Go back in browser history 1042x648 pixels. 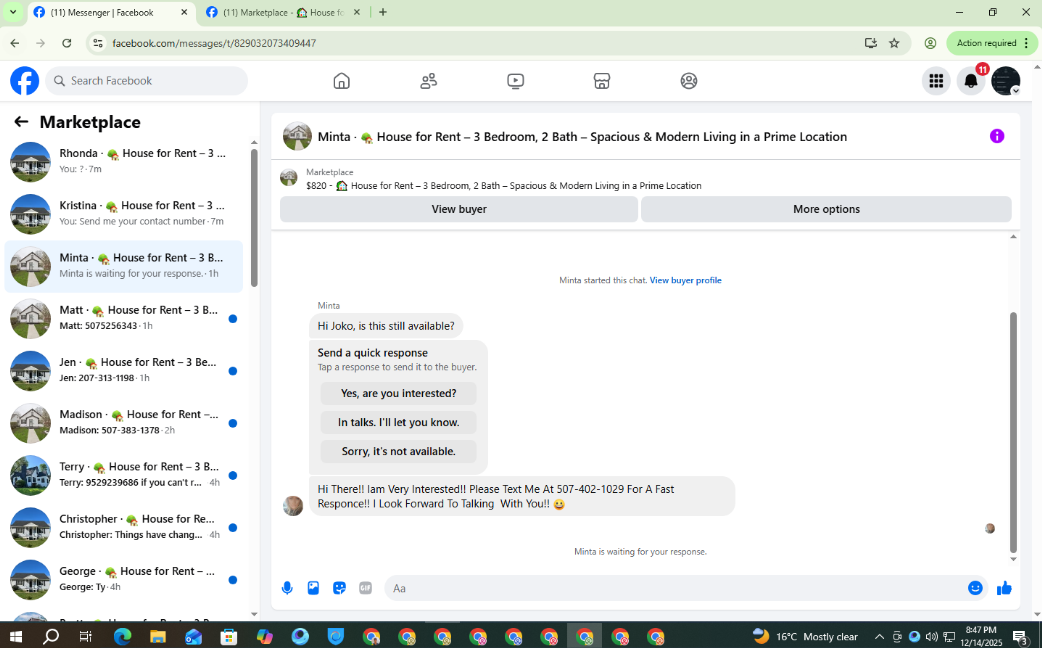(15, 43)
